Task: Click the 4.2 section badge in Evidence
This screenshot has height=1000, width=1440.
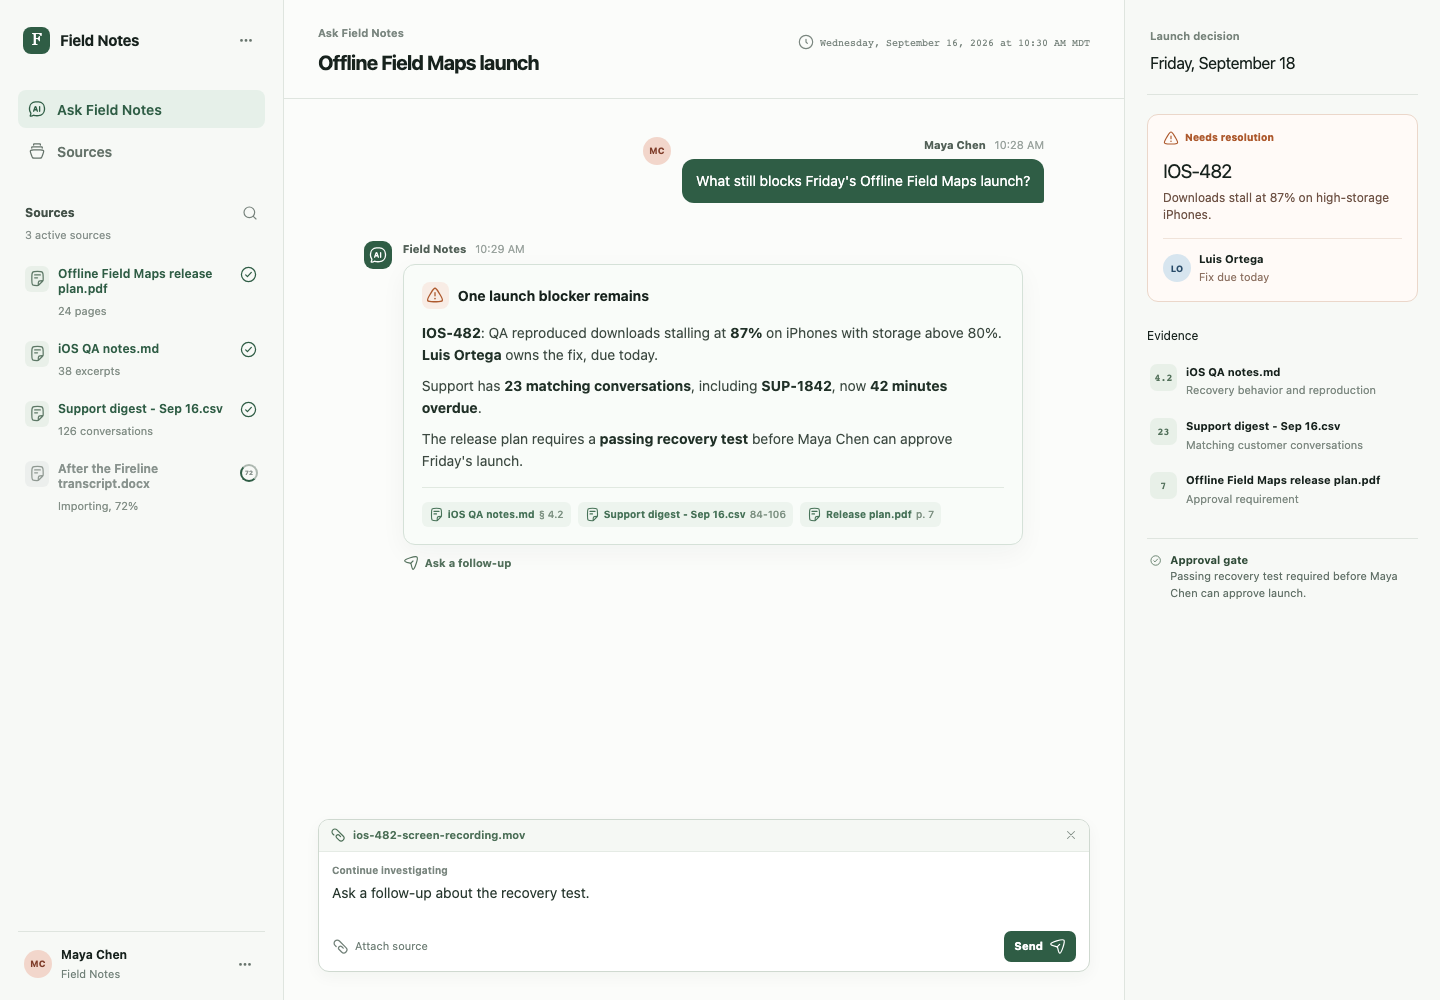Action: [x=1163, y=378]
